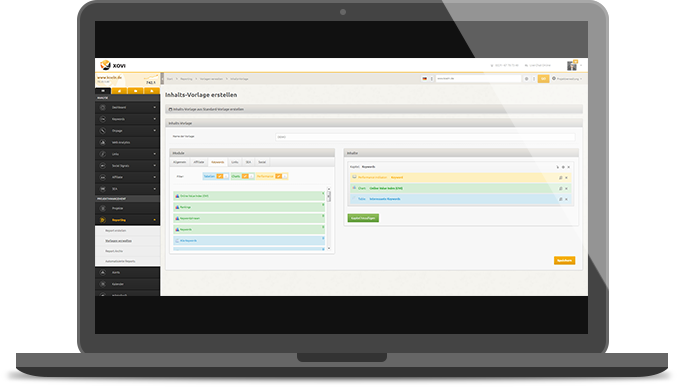
Task: Click the settings gear in Kapitel Keywords header
Action: [563, 167]
